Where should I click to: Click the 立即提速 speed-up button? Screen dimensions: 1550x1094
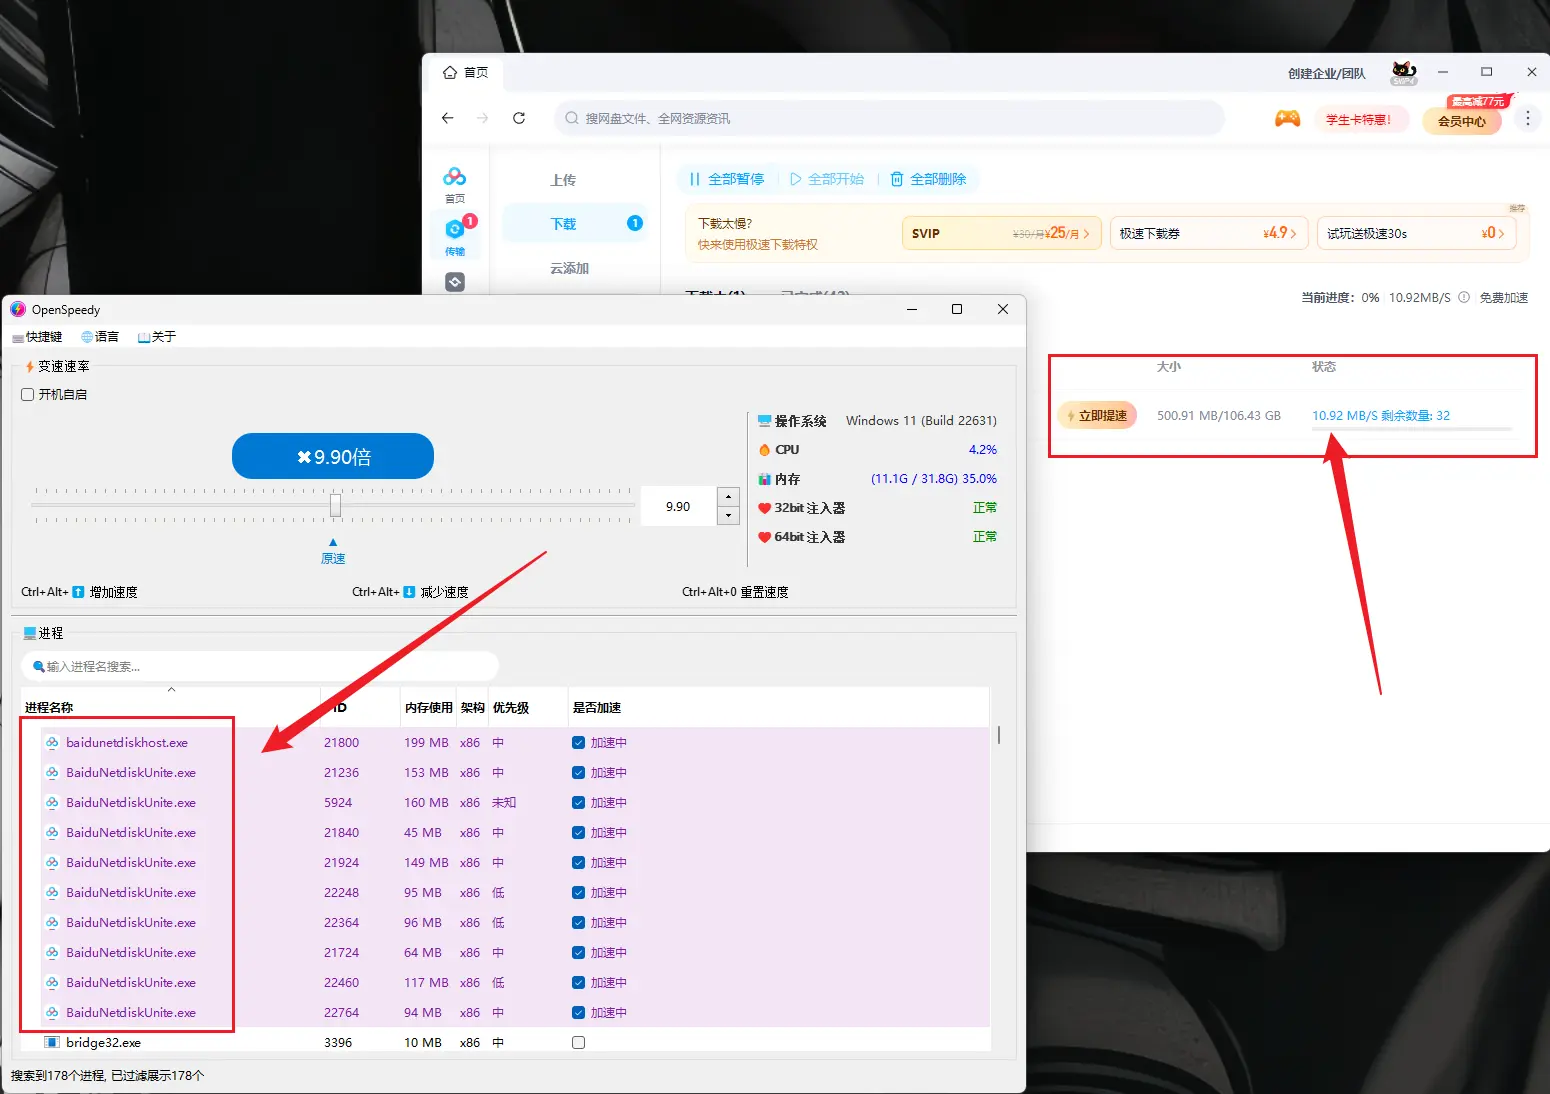[1097, 415]
